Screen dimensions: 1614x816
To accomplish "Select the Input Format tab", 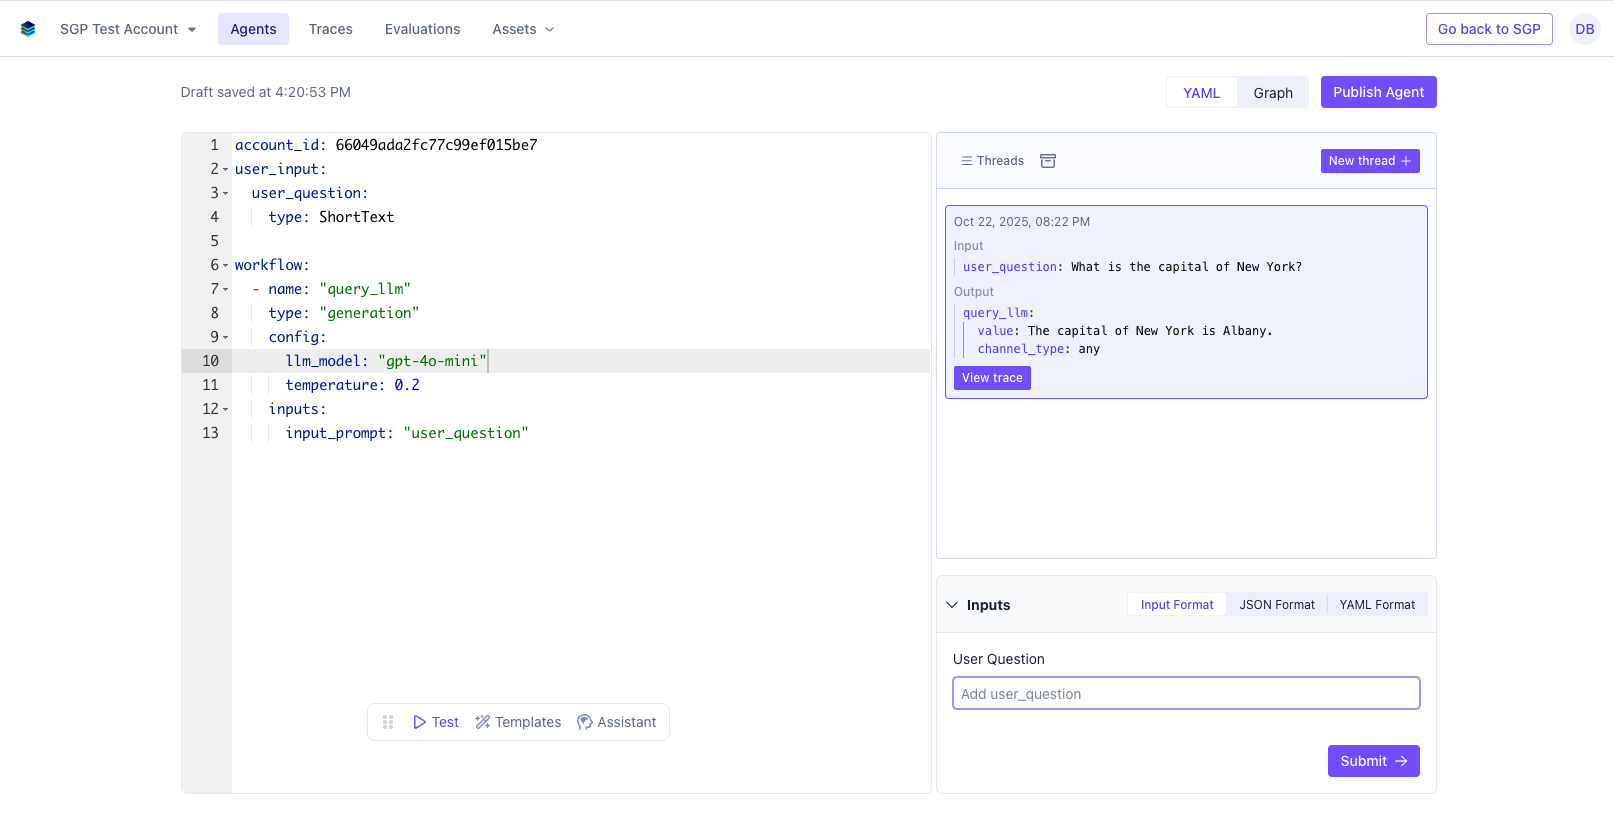I will click(x=1177, y=605).
